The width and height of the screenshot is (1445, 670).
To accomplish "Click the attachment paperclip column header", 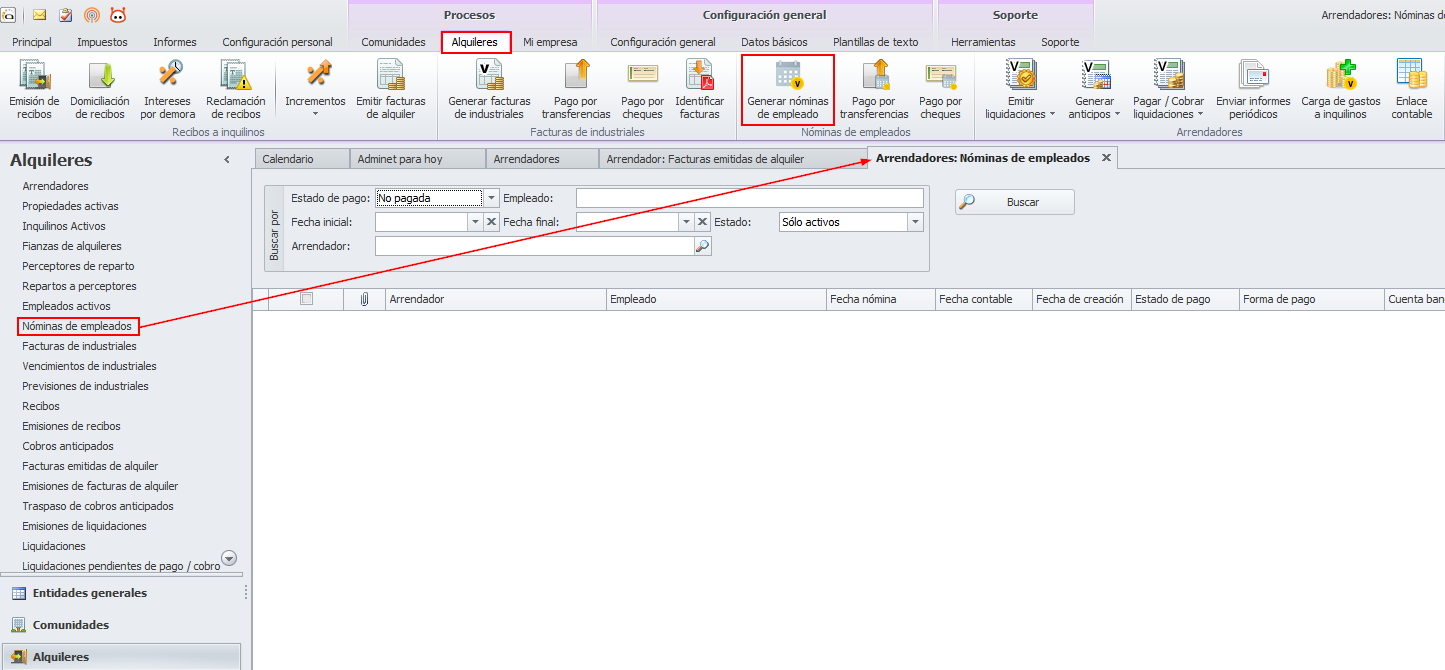I will point(364,299).
